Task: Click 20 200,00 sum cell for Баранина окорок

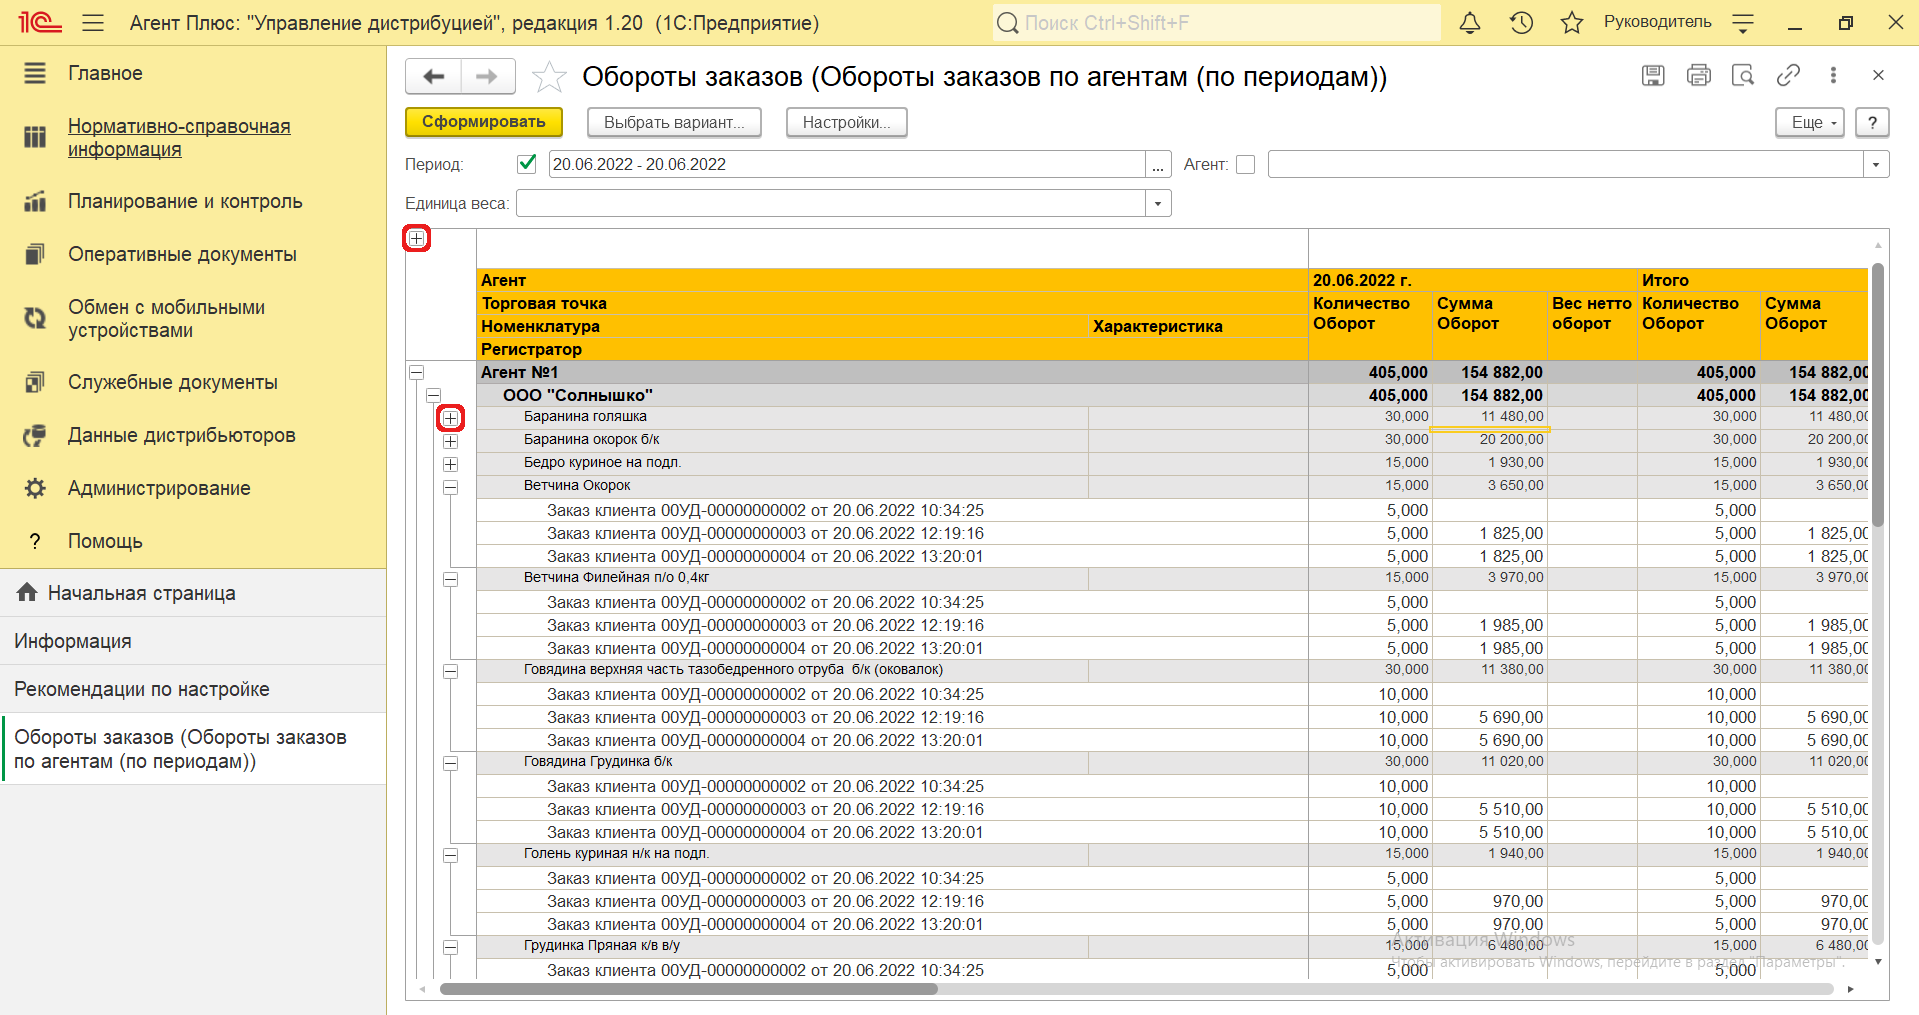Action: [x=1490, y=440]
